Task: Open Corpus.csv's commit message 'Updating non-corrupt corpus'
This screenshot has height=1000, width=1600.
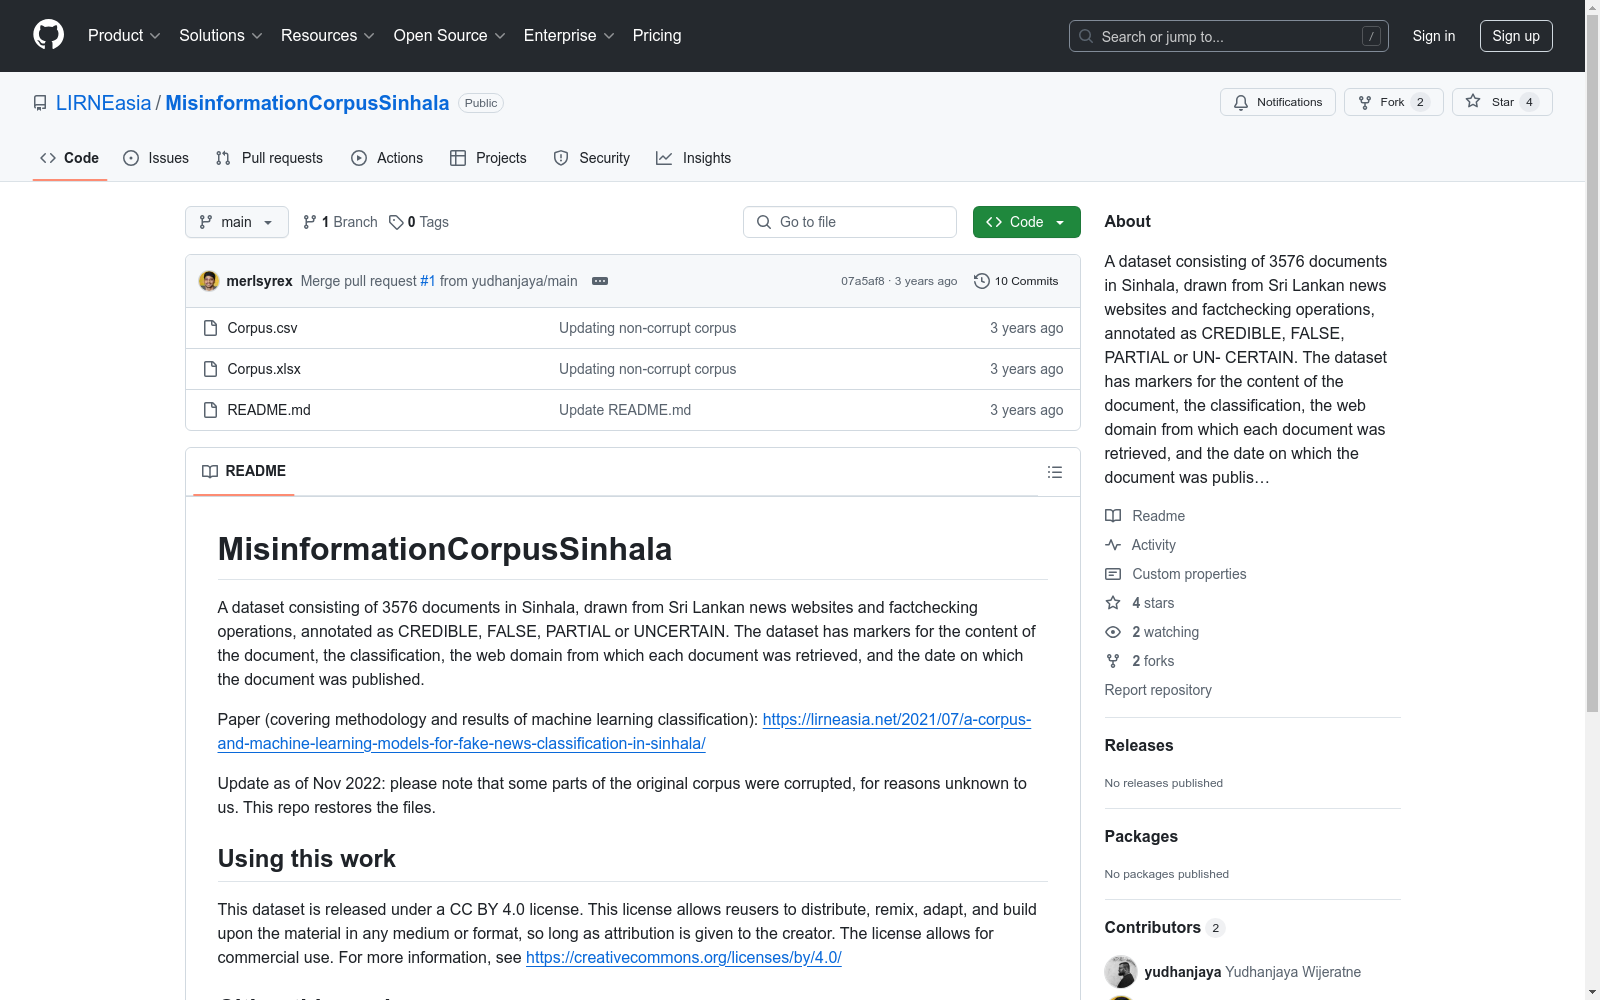Action: pos(647,328)
